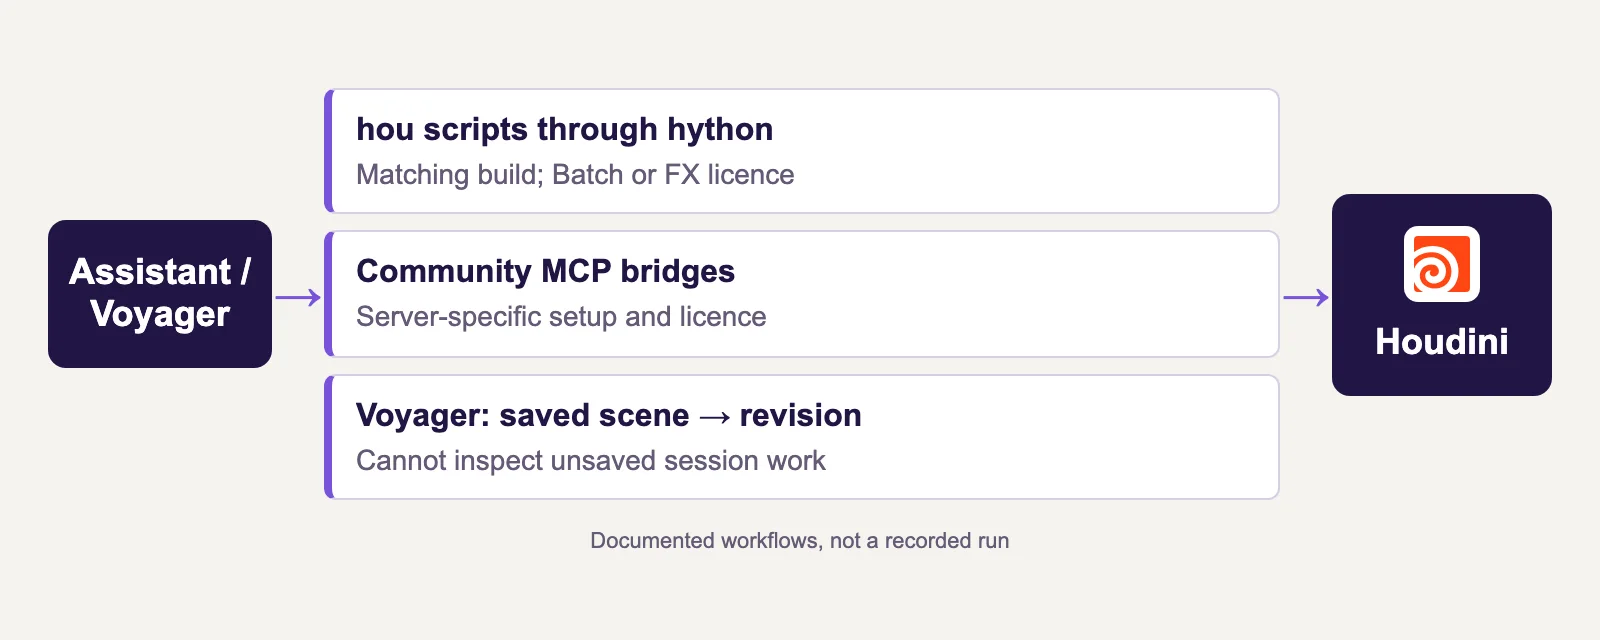Click the 'Documented workflows, not a recorded run' caption
Image resolution: width=1600 pixels, height=640 pixels.
[800, 541]
